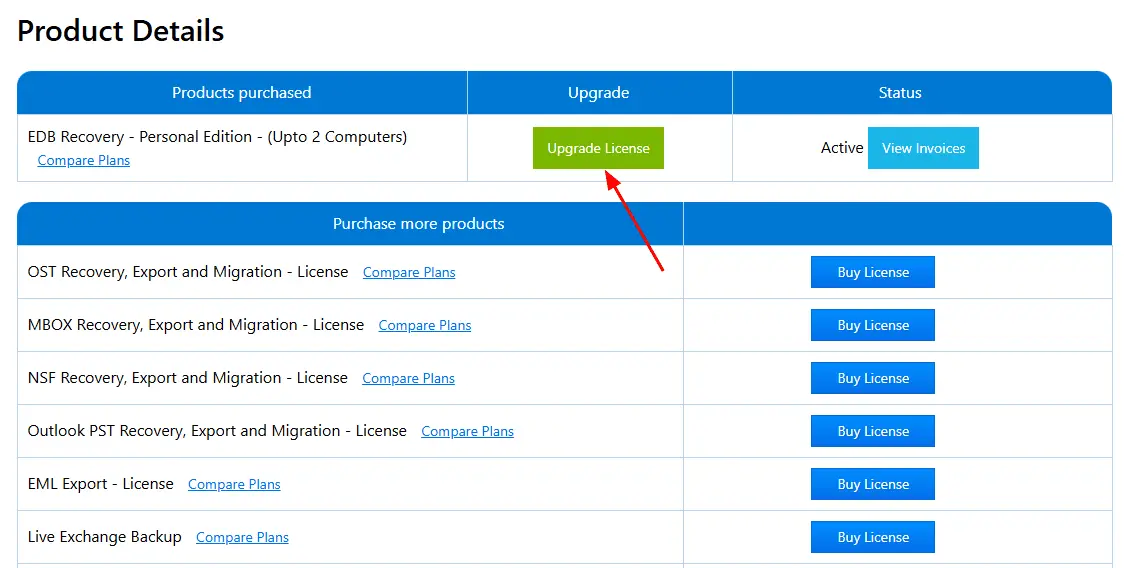Buy License for MBOX Recovery
This screenshot has width=1127, height=568.
[x=872, y=325]
